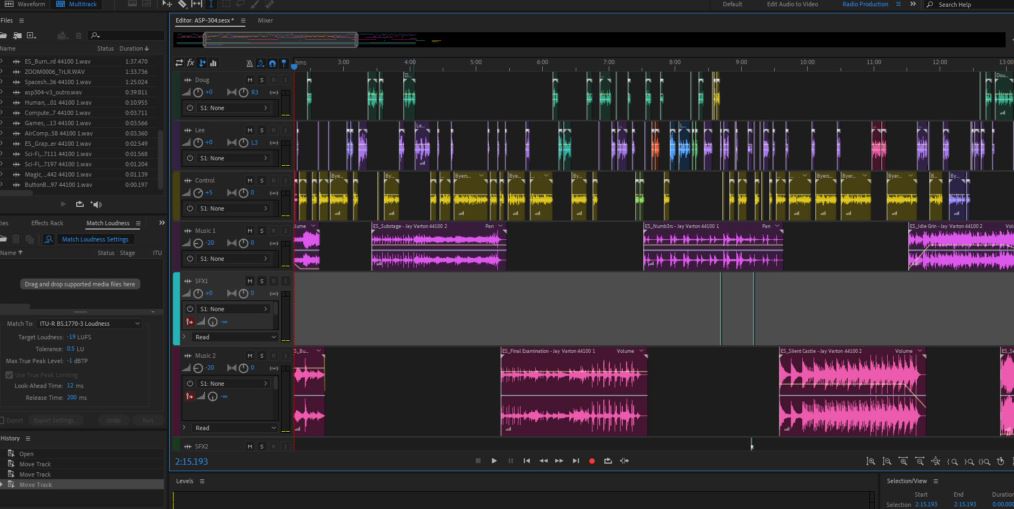Adjust the Control track pan knob

tap(243, 193)
